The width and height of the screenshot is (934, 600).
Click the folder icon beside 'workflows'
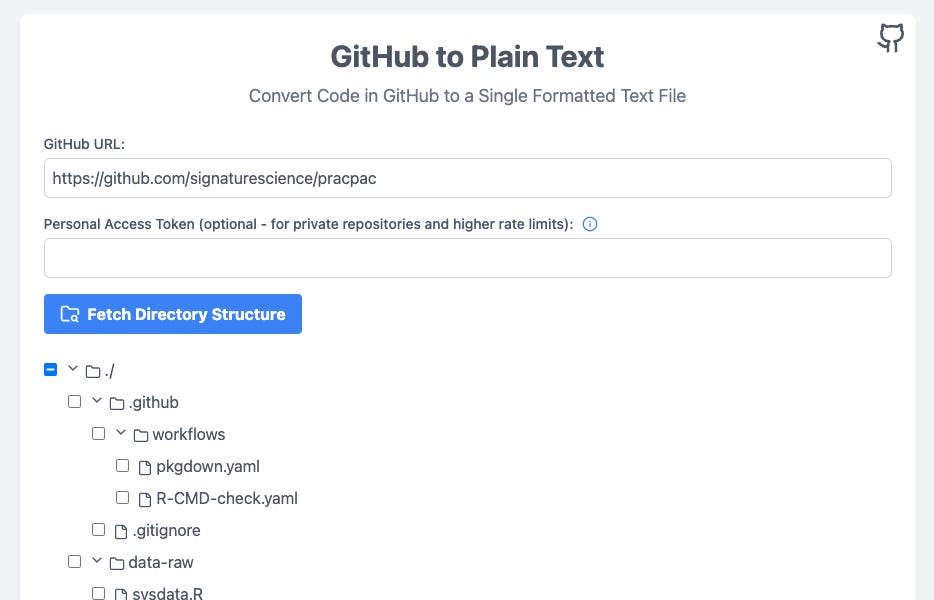click(x=141, y=434)
